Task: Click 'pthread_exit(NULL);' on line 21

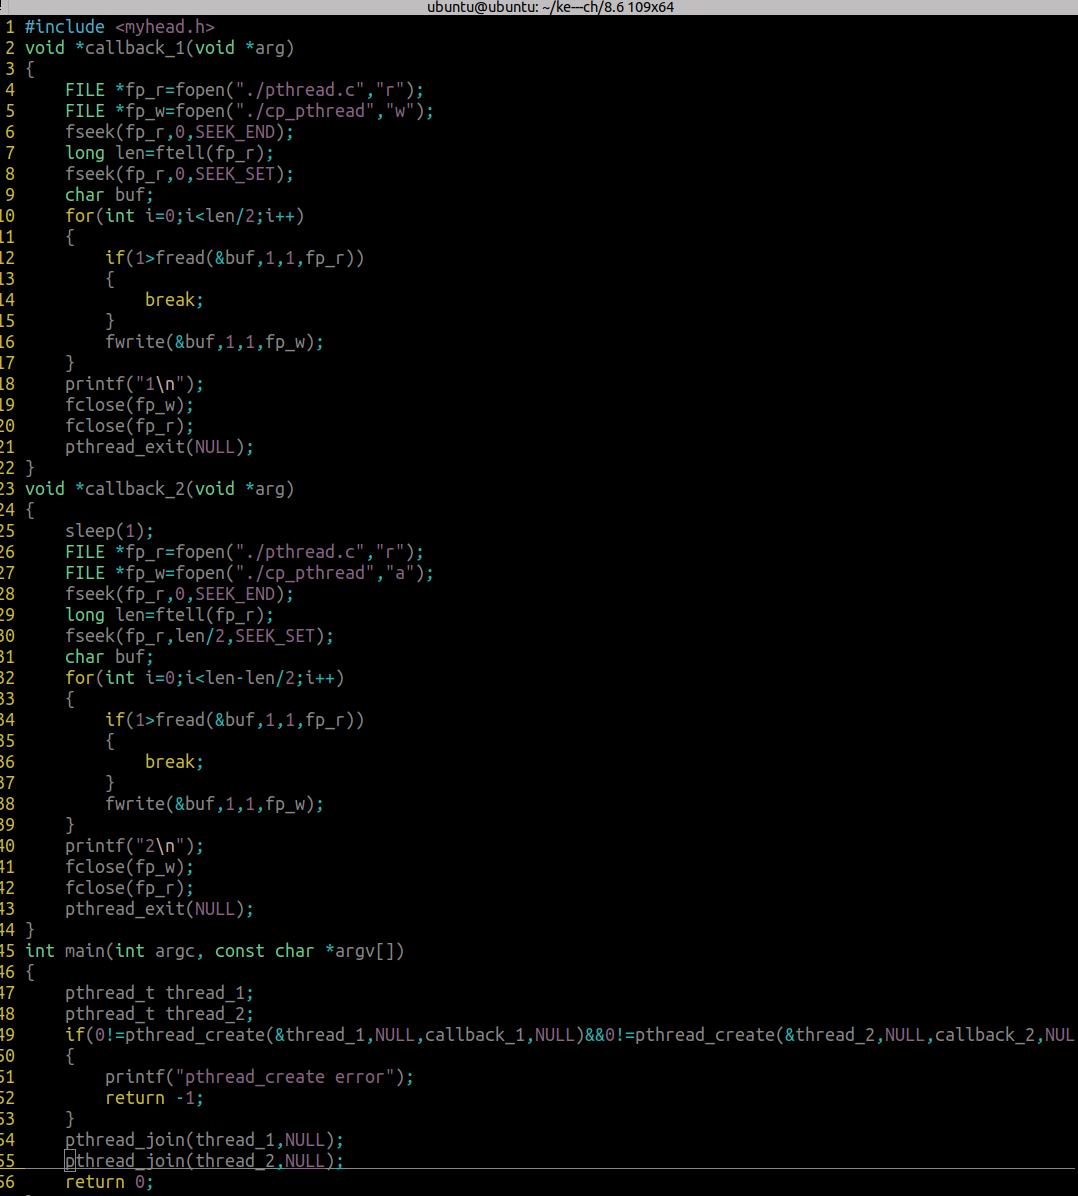Action: tap(159, 447)
